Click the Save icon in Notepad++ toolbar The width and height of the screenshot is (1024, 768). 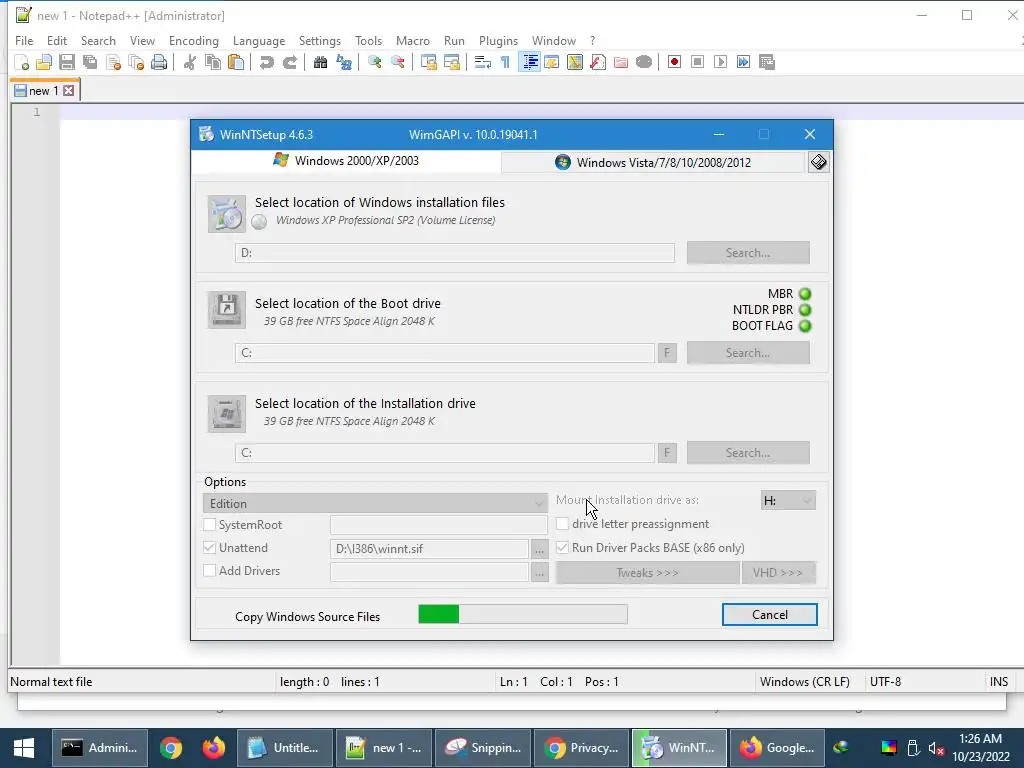point(67,62)
